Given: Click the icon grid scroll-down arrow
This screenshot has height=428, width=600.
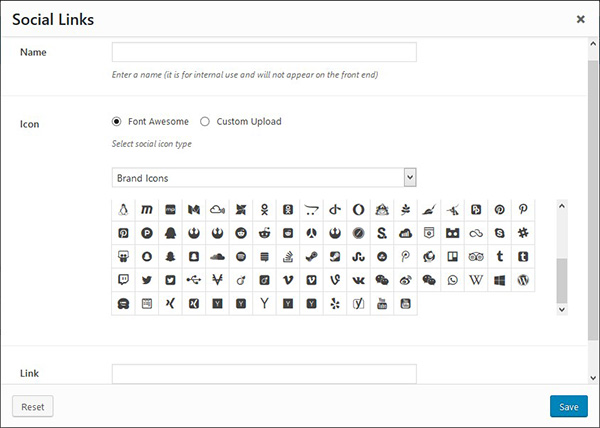Looking at the screenshot, I should 562,309.
